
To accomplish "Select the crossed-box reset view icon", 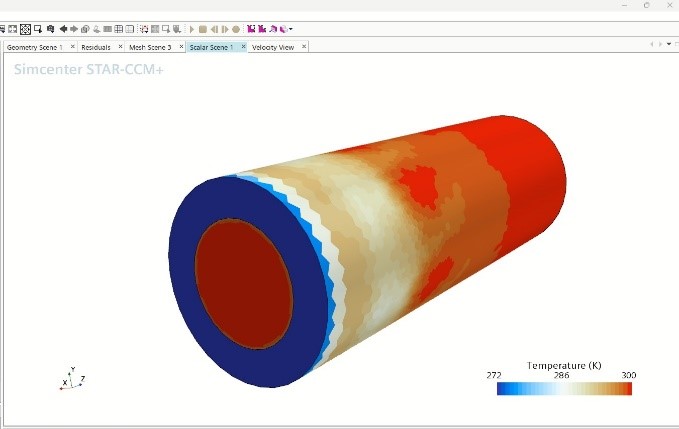I will click(x=25, y=29).
